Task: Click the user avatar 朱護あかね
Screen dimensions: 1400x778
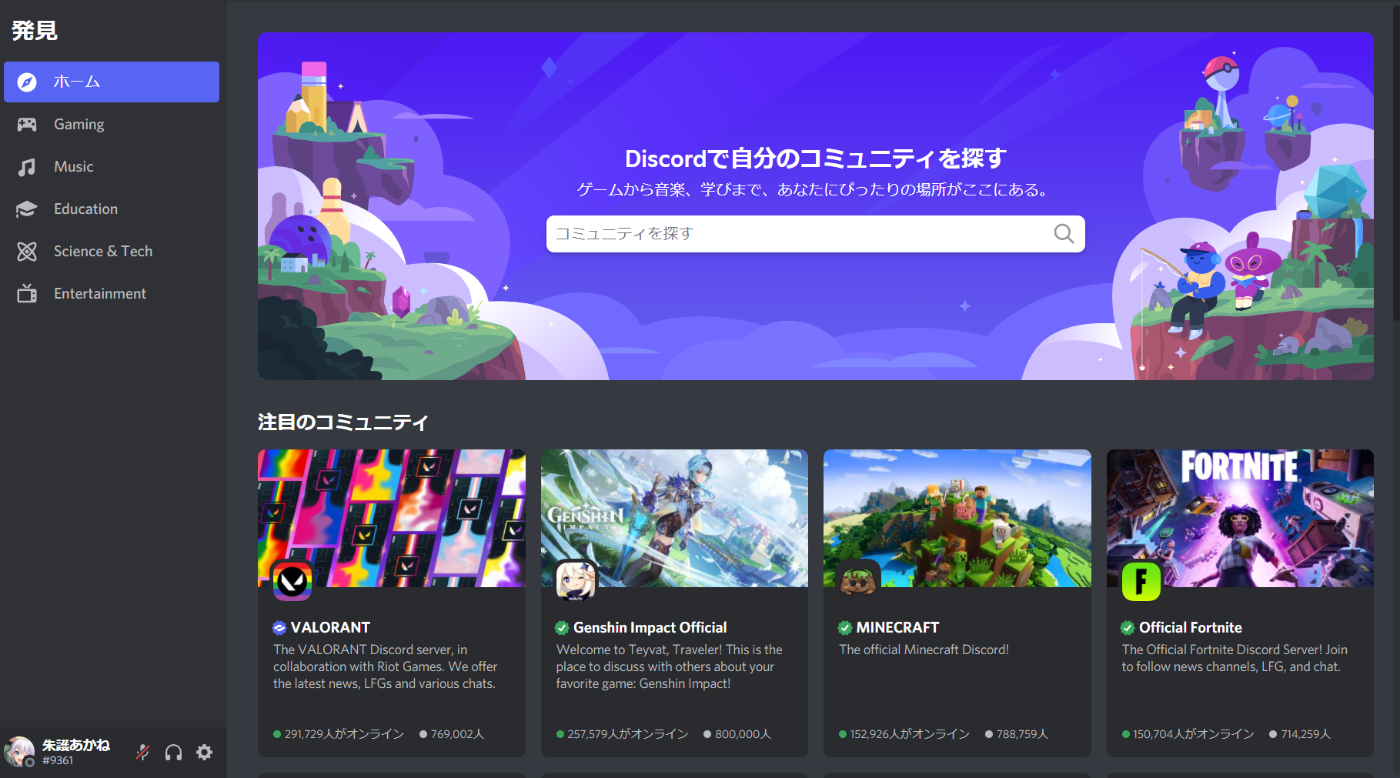Action: tap(19, 752)
